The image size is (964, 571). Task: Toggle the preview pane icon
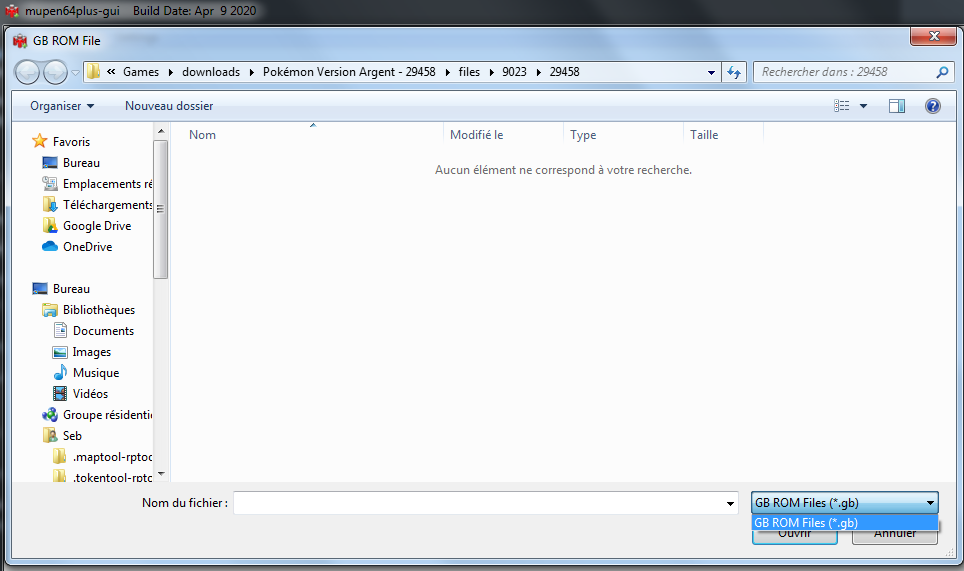(x=896, y=106)
